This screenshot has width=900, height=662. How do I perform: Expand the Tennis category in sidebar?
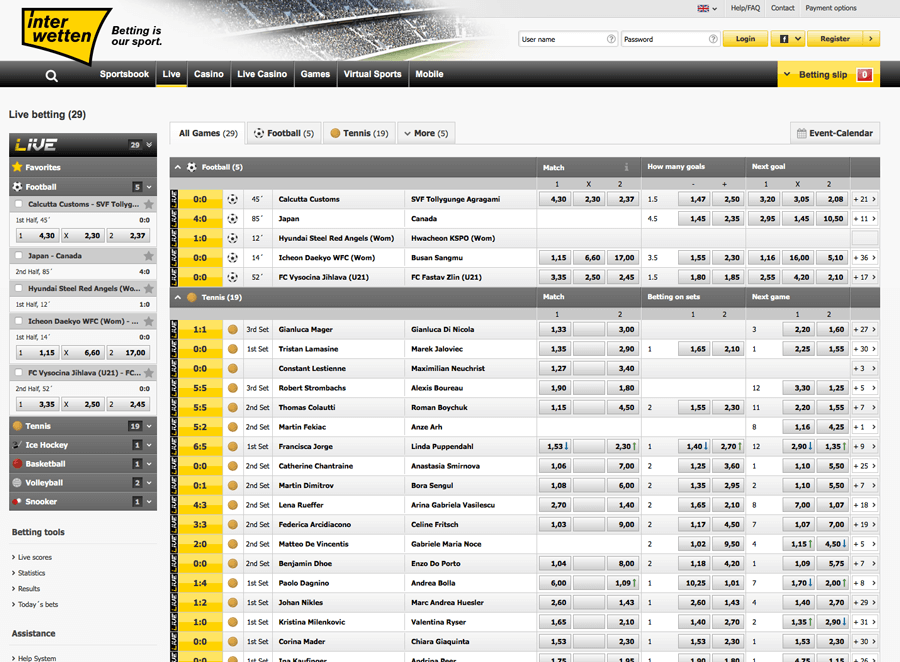tap(149, 426)
